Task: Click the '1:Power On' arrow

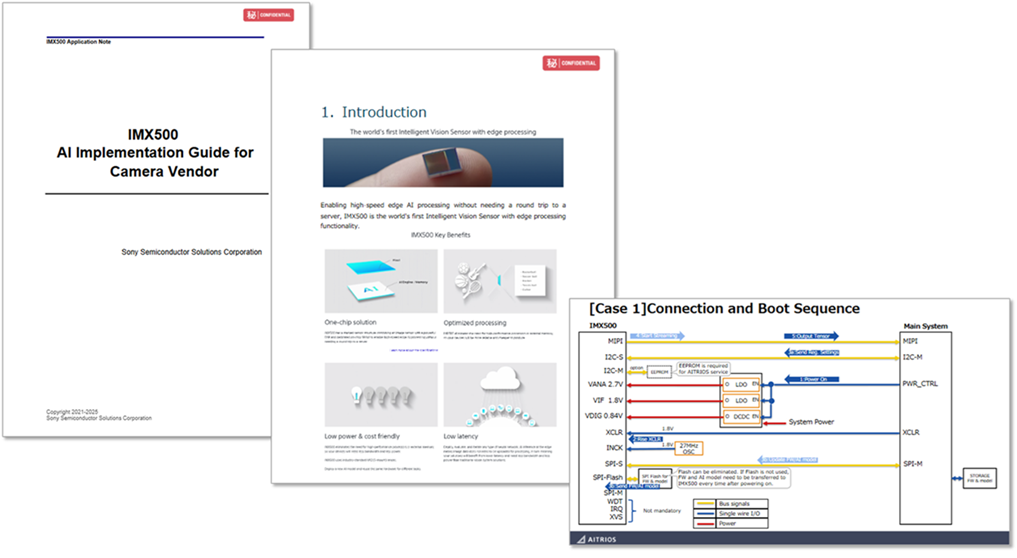Action: (812, 379)
